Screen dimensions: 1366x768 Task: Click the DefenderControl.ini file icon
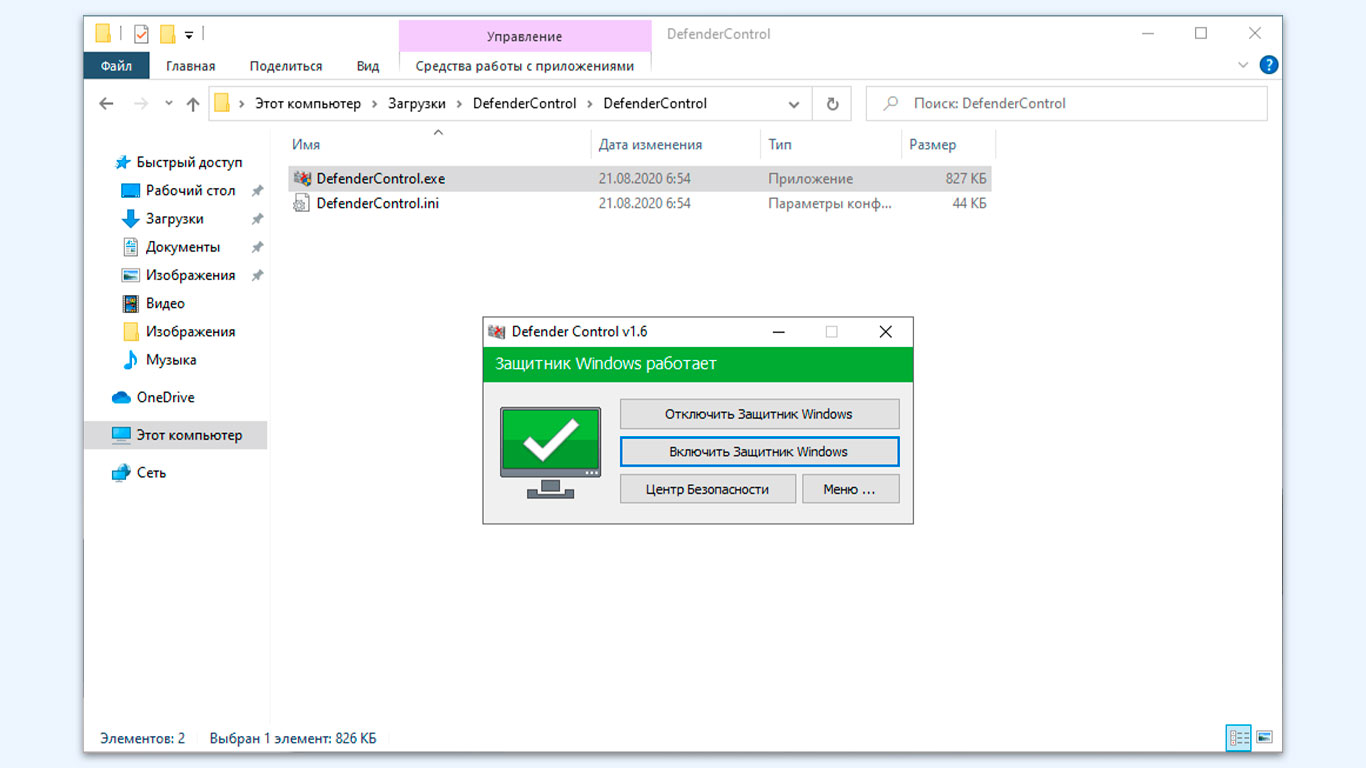[x=302, y=203]
